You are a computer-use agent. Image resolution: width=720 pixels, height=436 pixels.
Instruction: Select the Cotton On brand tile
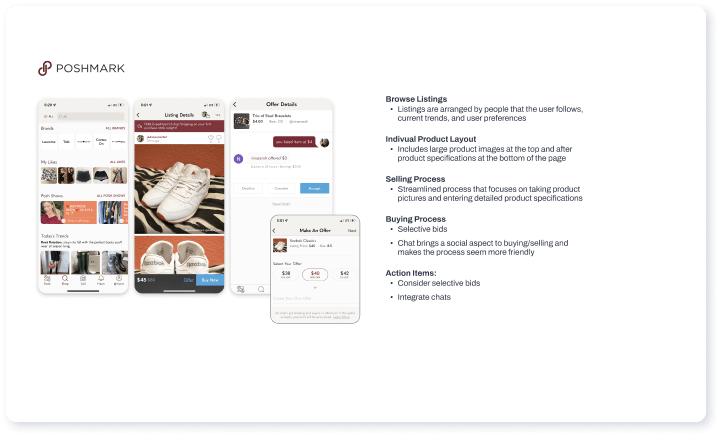[101, 142]
